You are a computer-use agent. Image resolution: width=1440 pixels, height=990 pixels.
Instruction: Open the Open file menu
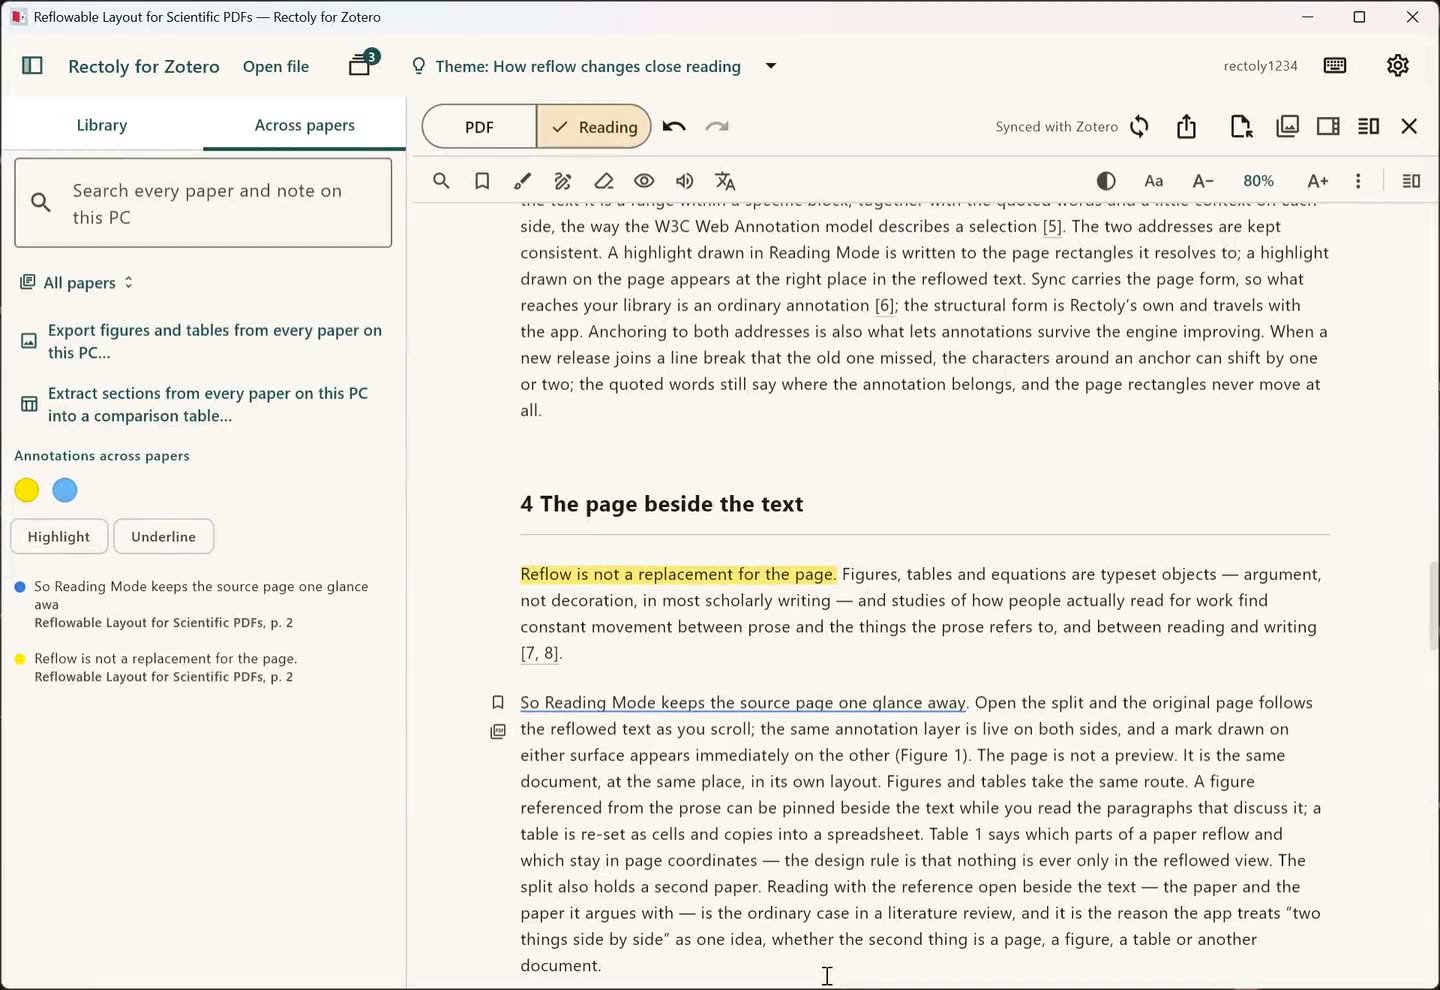(276, 66)
